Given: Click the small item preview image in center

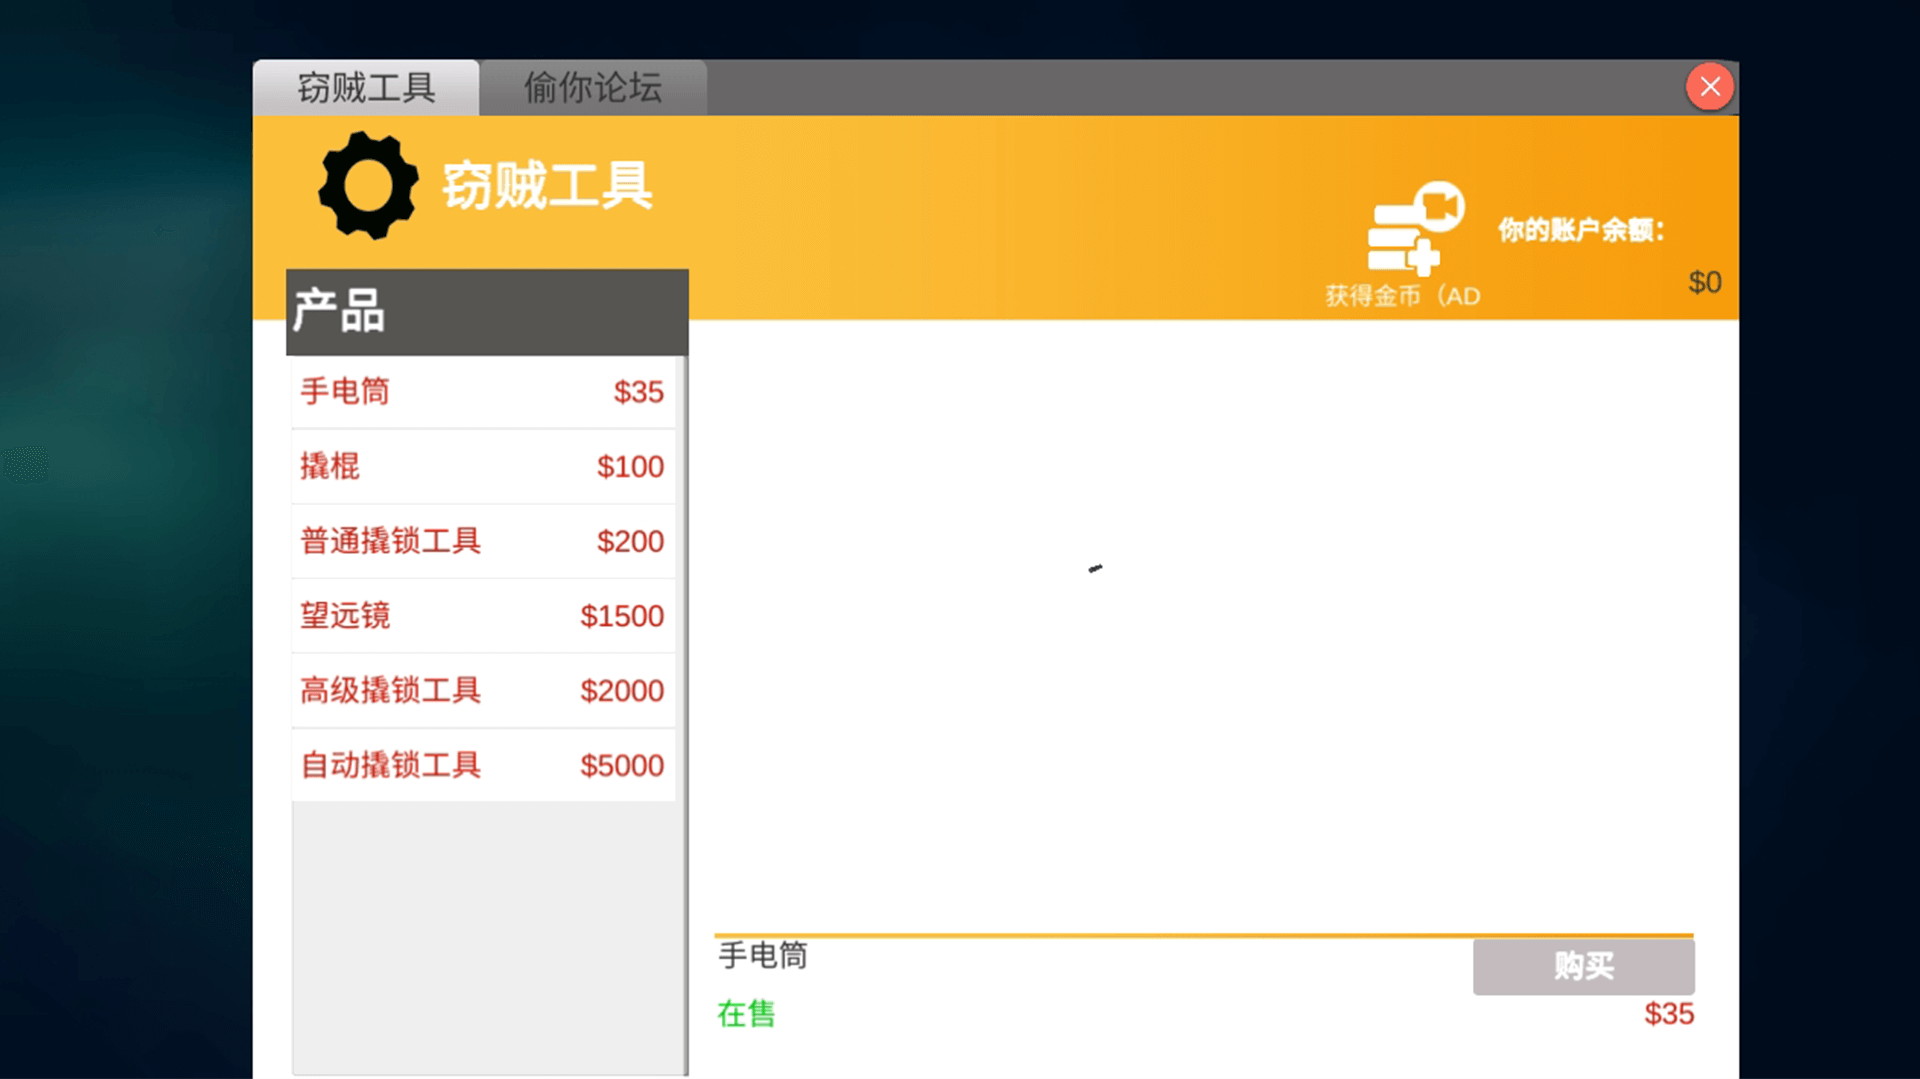Looking at the screenshot, I should [x=1096, y=568].
